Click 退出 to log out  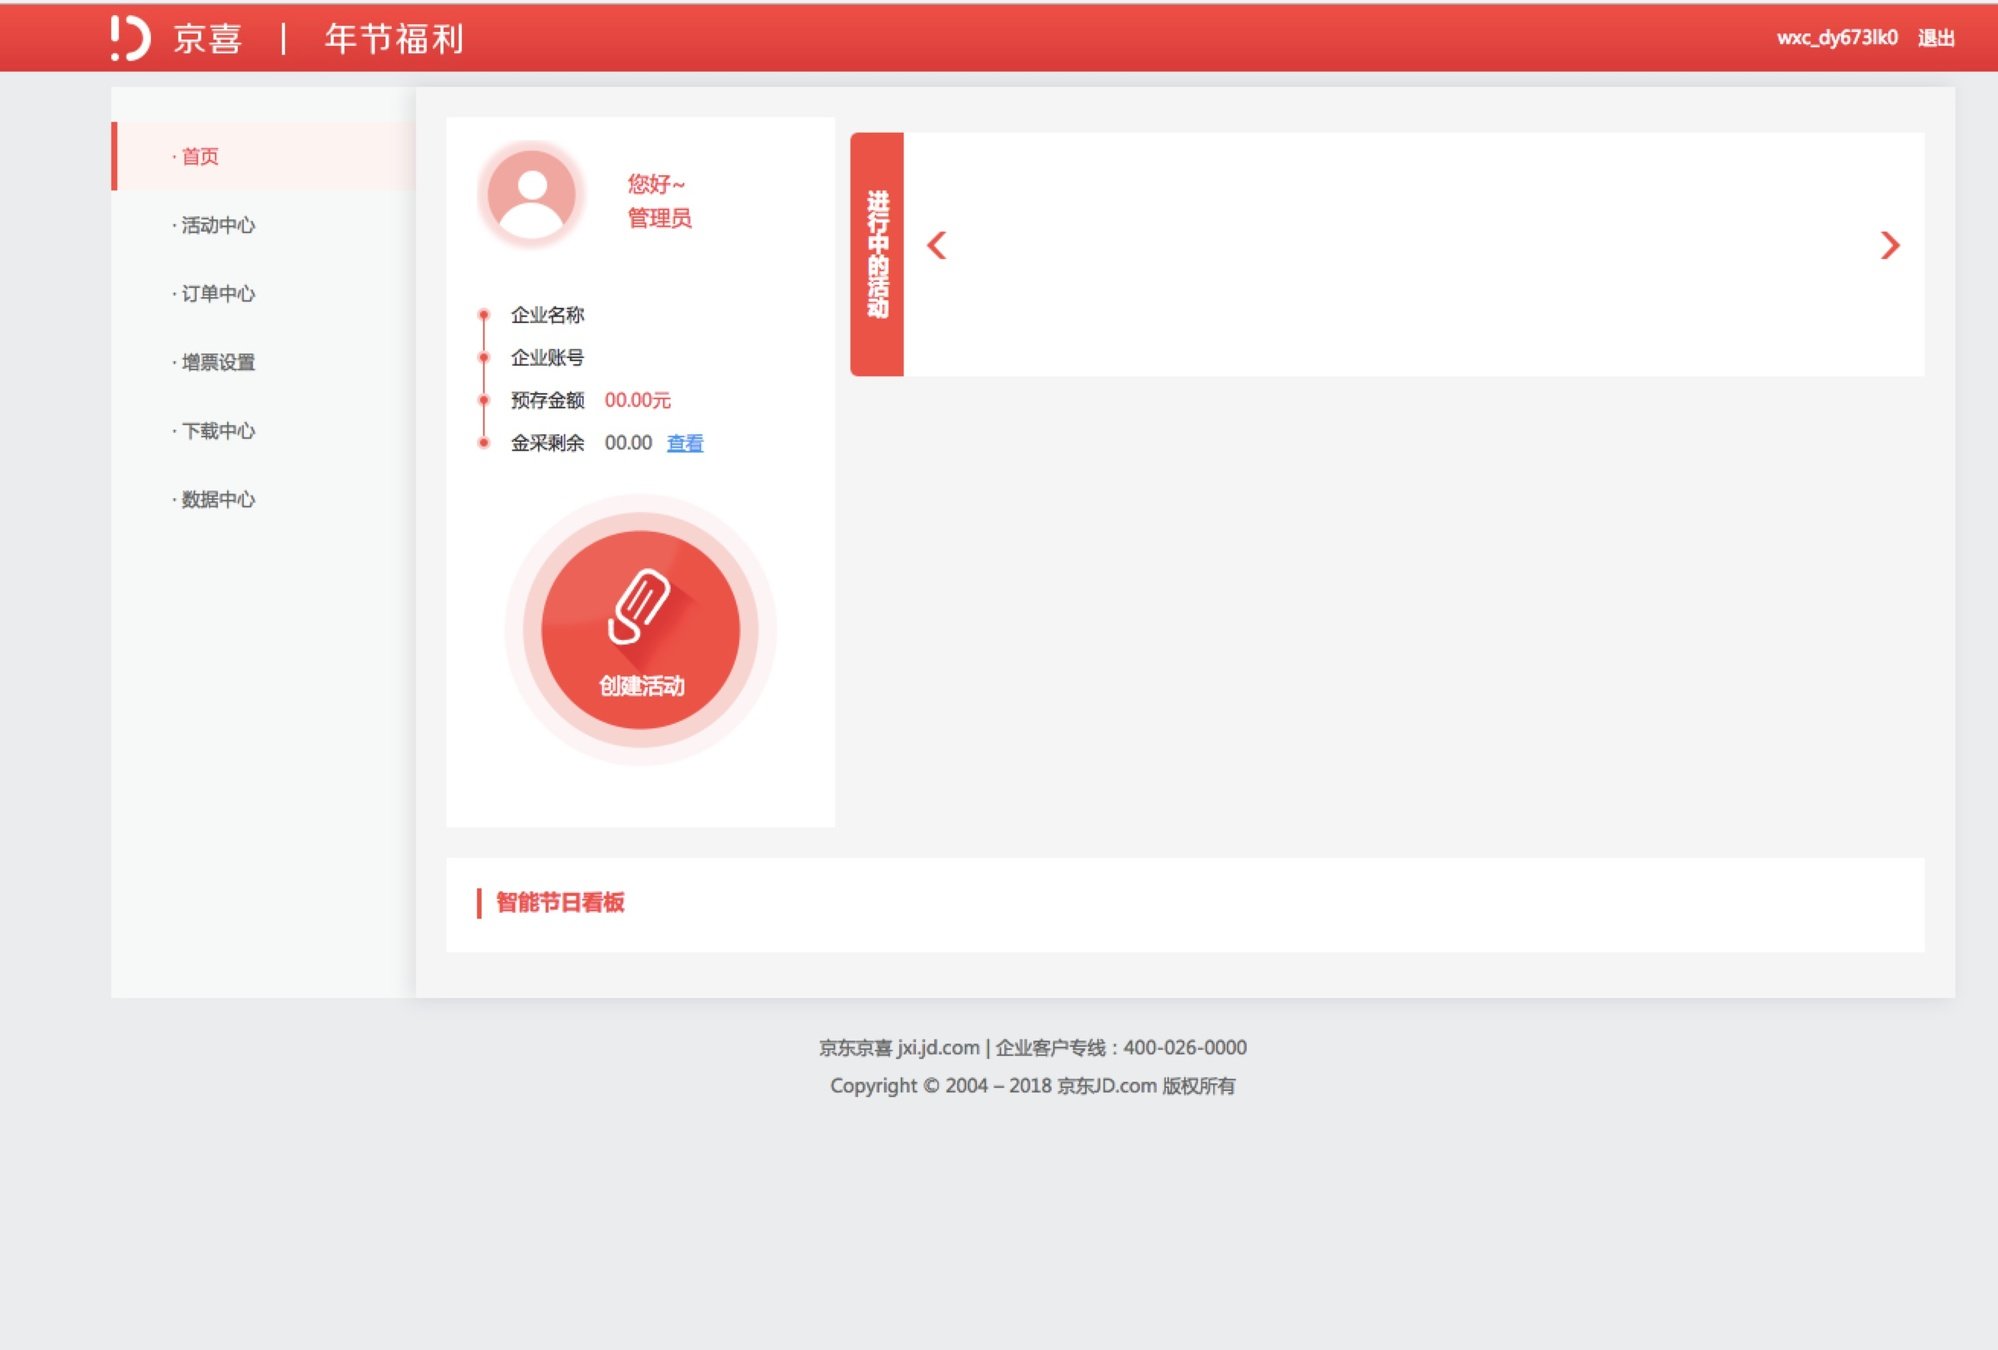click(1936, 38)
